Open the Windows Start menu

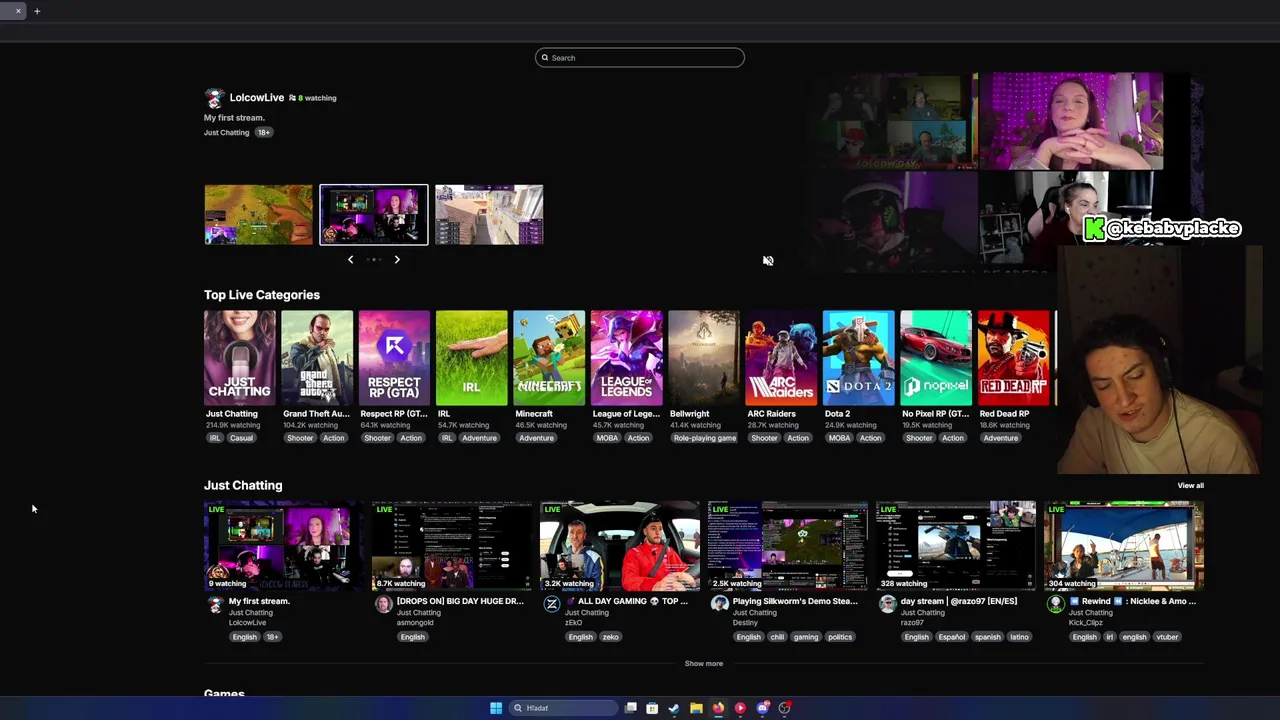point(496,708)
